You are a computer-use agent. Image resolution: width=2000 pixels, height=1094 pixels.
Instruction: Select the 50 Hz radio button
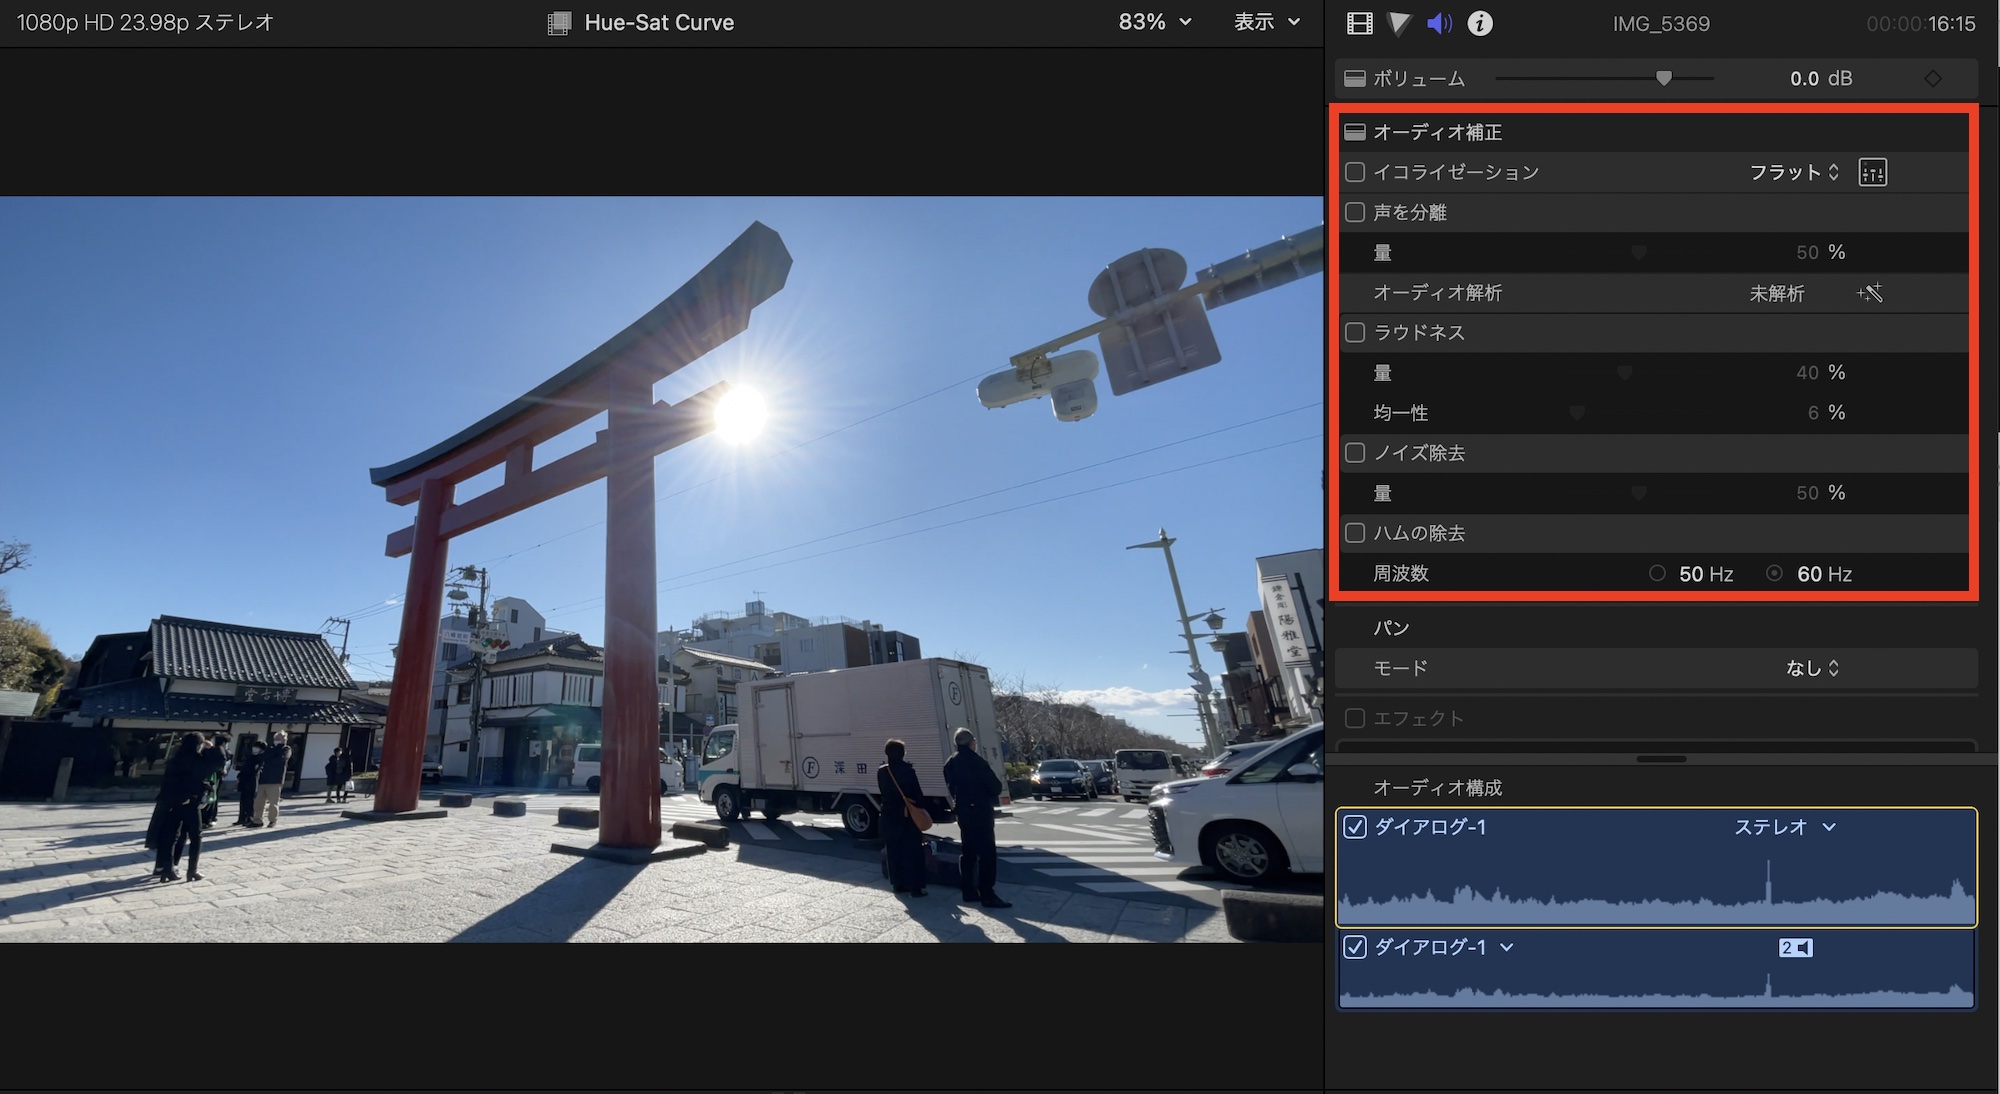pyautogui.click(x=1657, y=574)
